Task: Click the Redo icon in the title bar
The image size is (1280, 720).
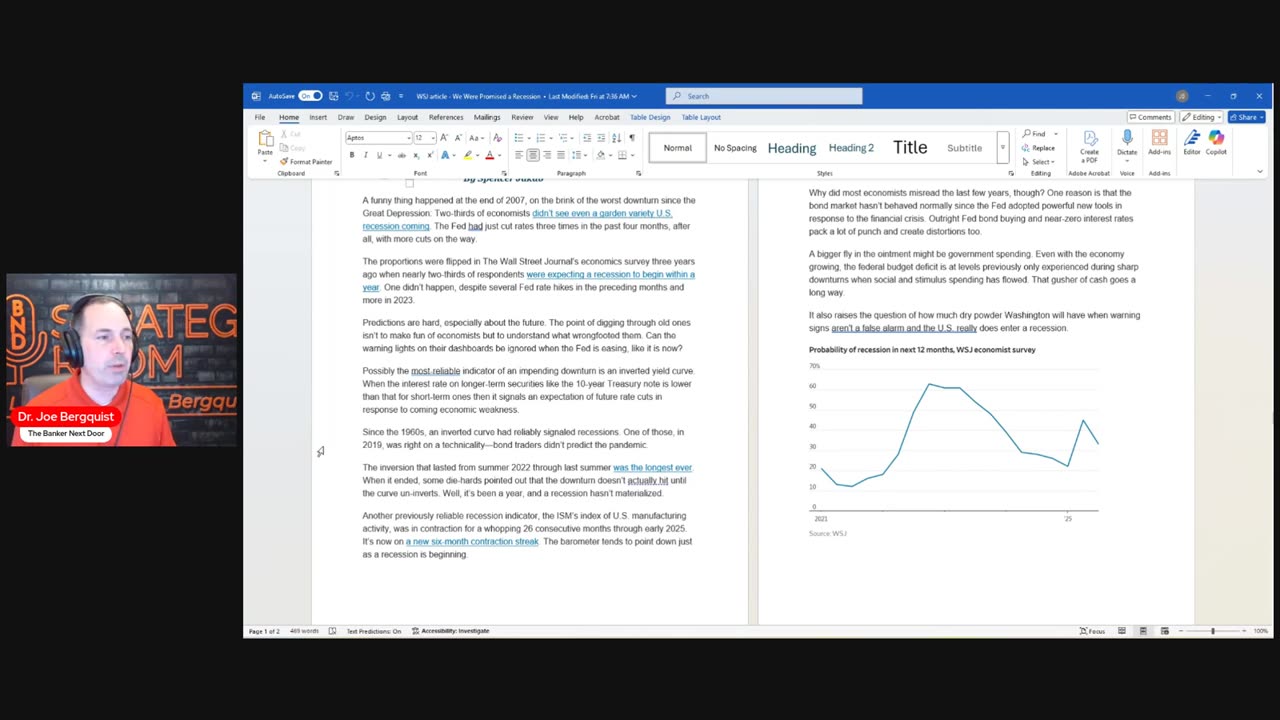Action: 370,96
